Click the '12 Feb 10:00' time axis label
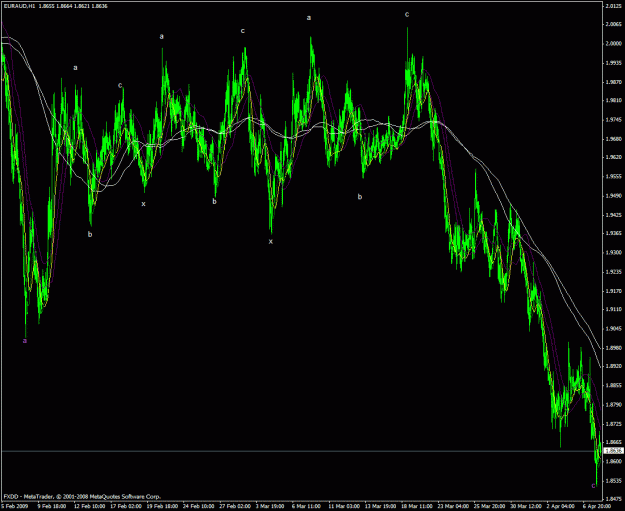625x511 pixels. click(89, 506)
